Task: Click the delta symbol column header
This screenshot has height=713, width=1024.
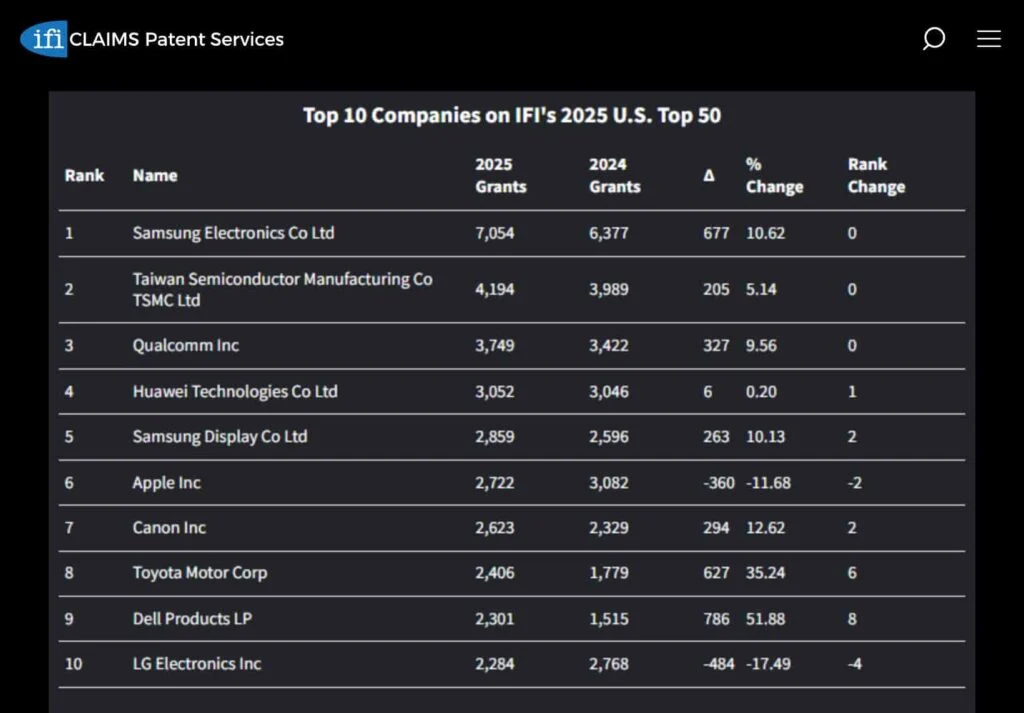Action: pyautogui.click(x=709, y=176)
